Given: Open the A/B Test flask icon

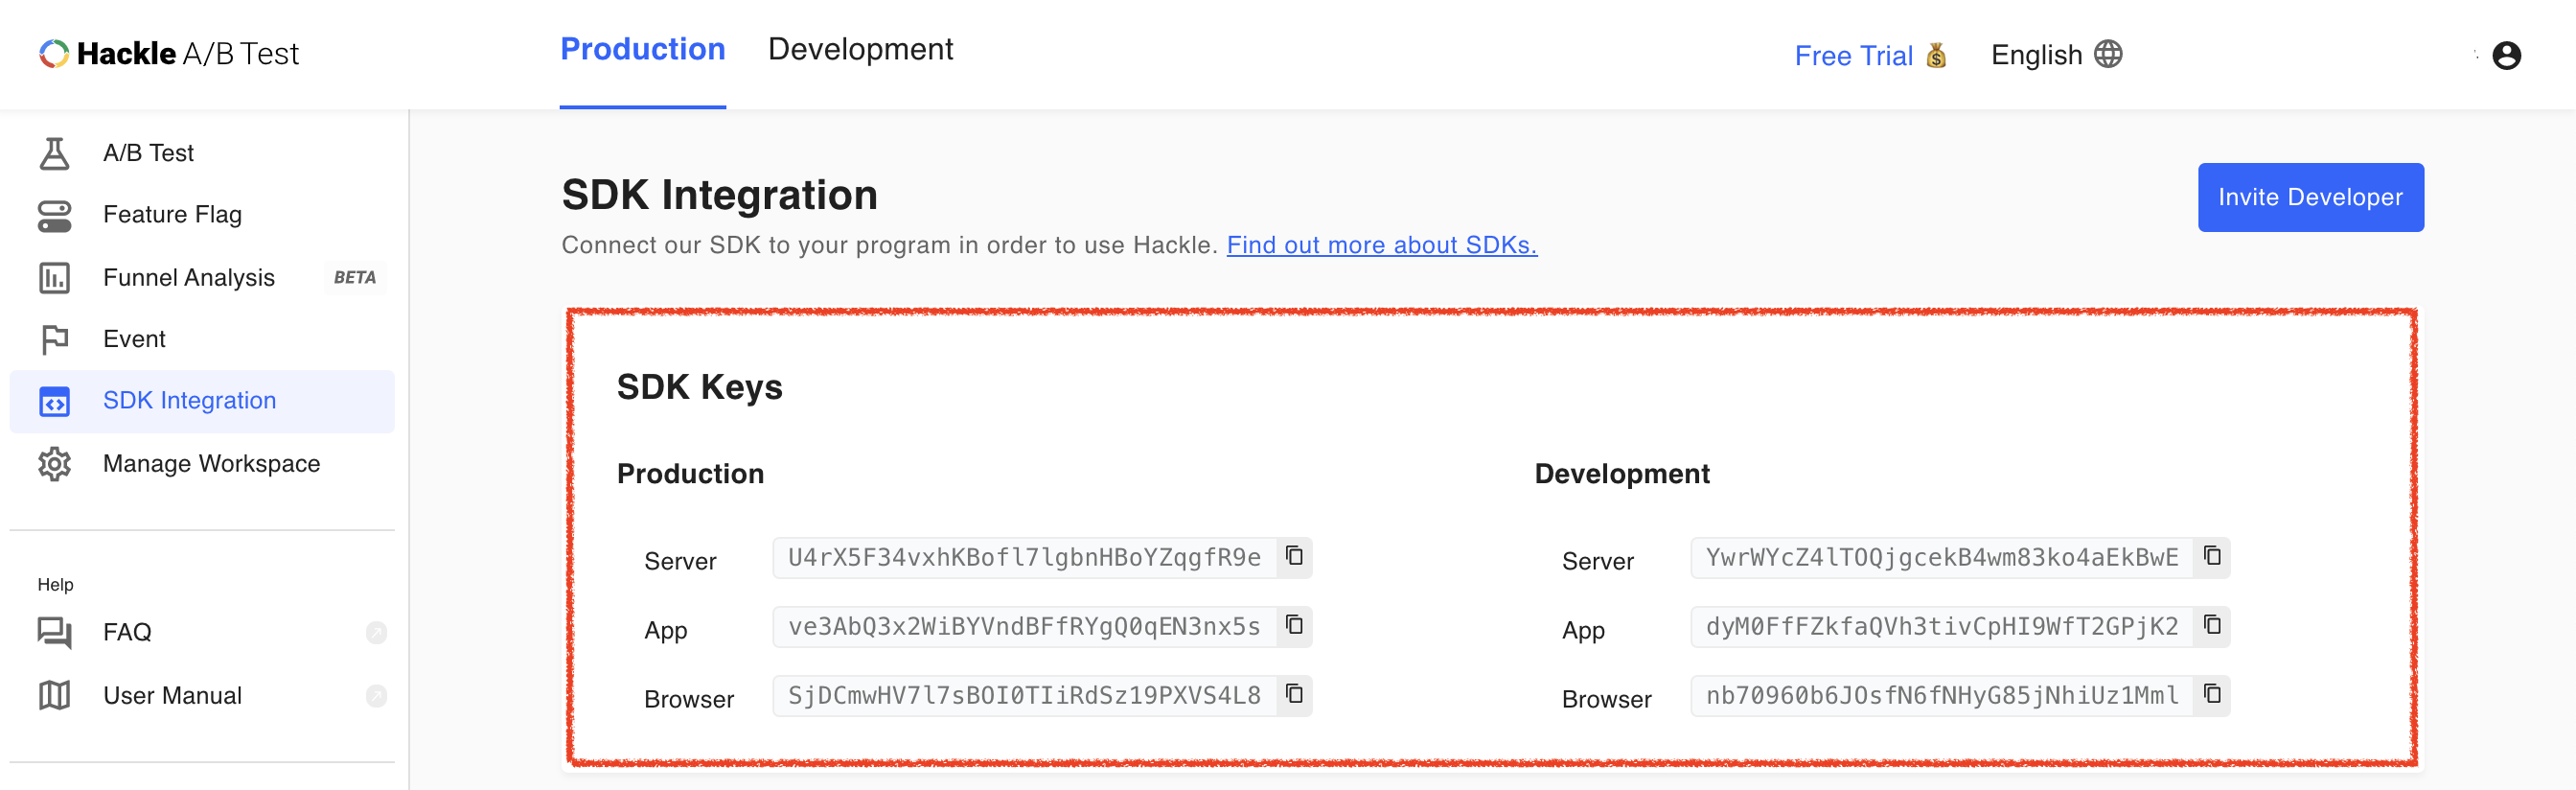Looking at the screenshot, I should point(54,153).
